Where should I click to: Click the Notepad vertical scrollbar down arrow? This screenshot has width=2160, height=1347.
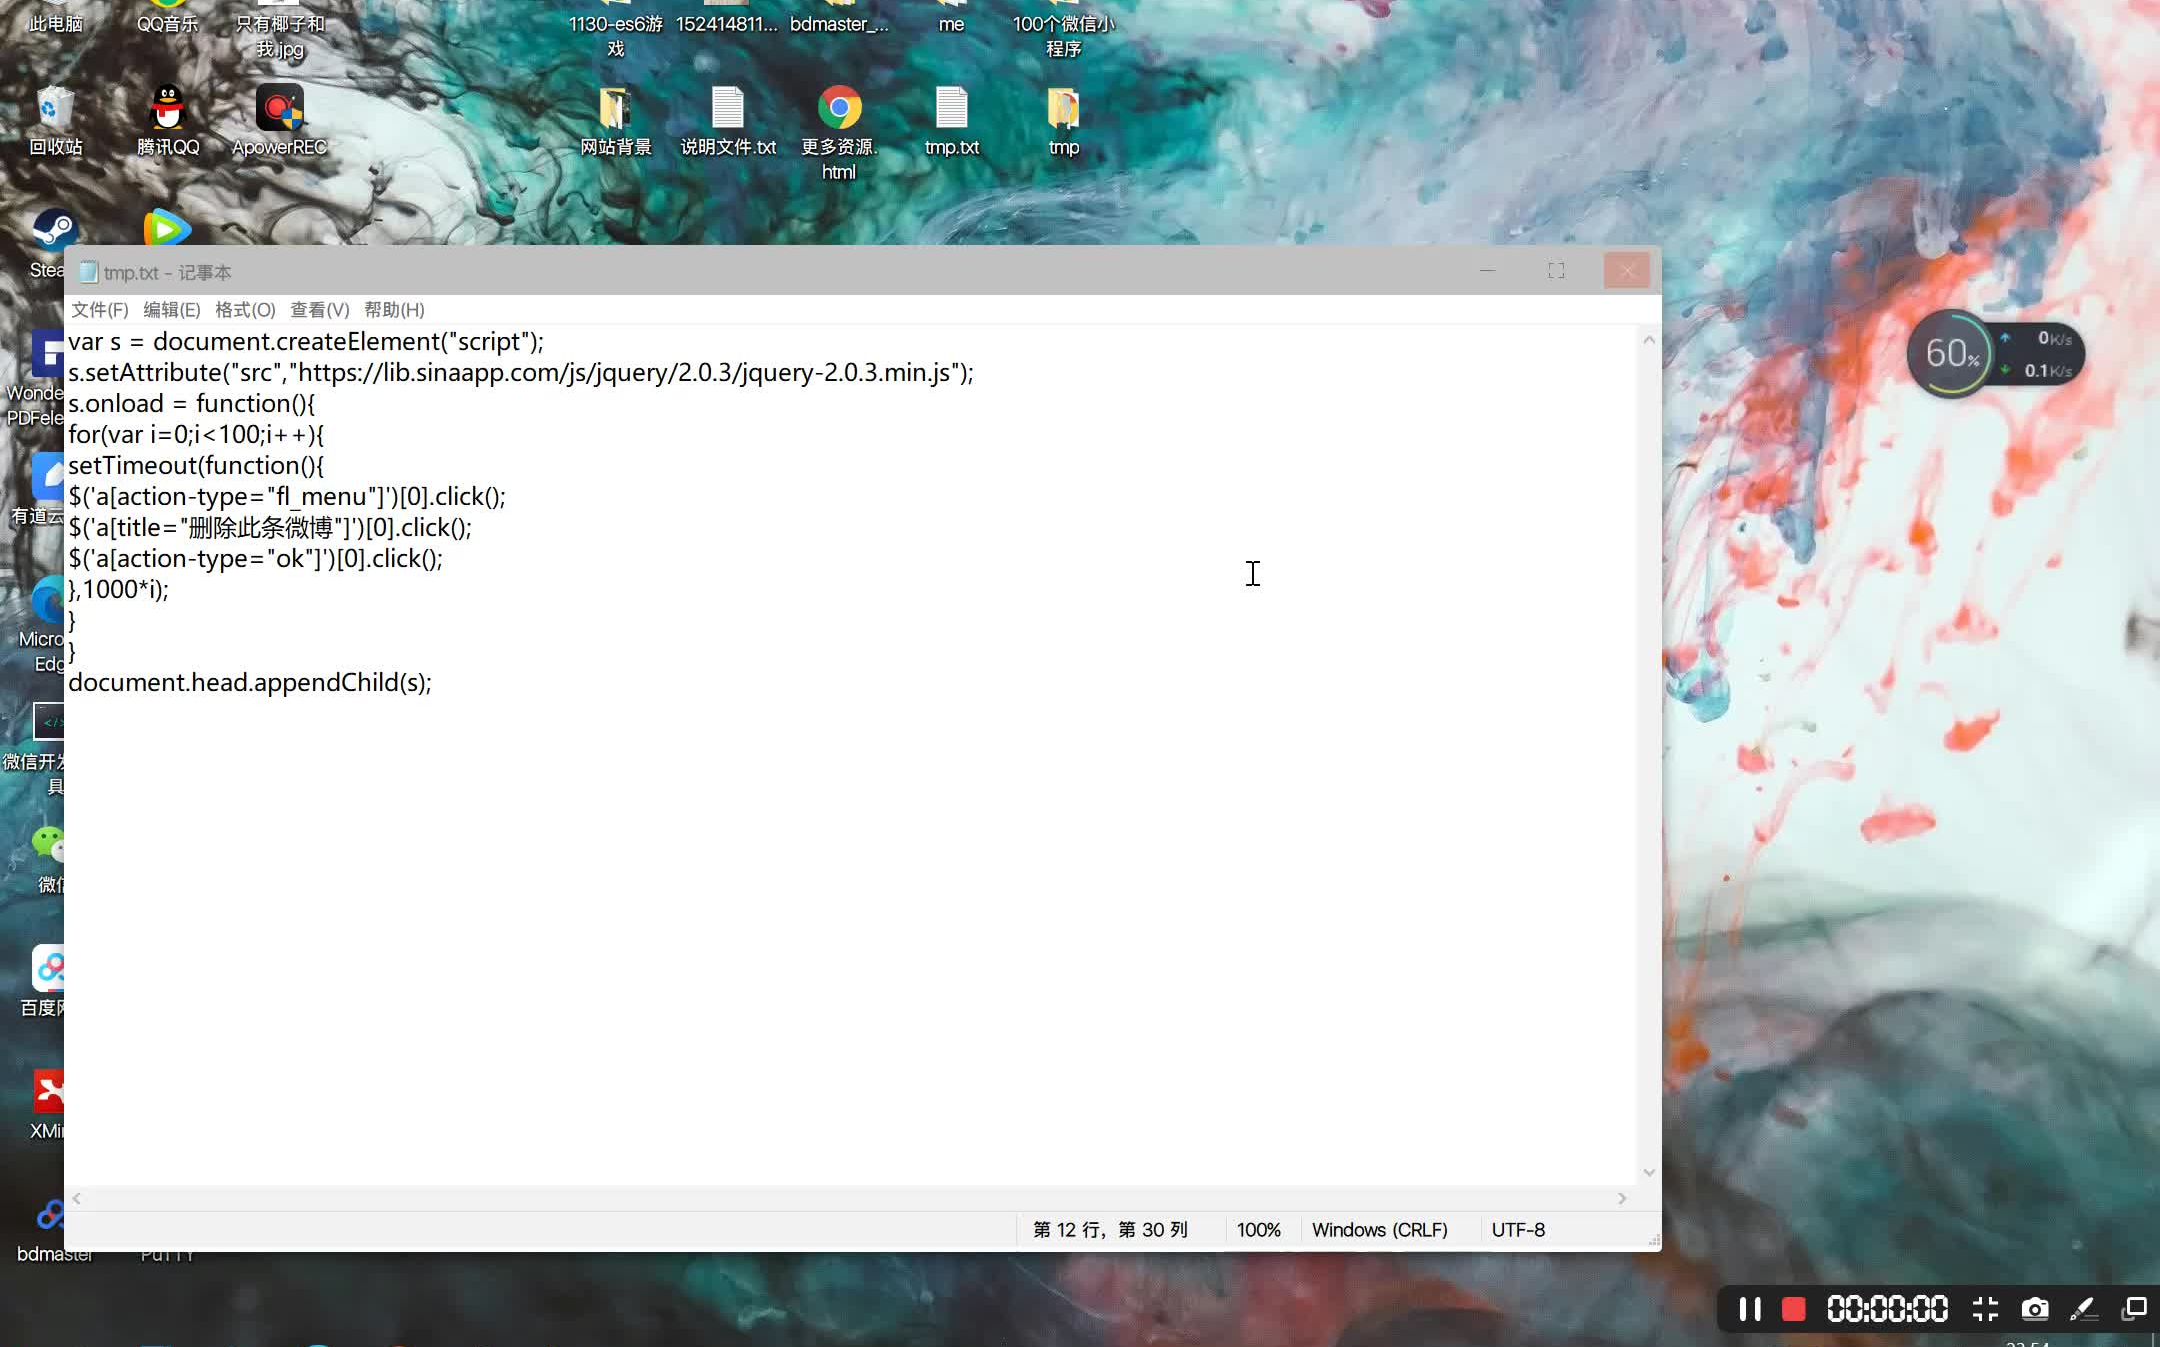point(1649,1173)
